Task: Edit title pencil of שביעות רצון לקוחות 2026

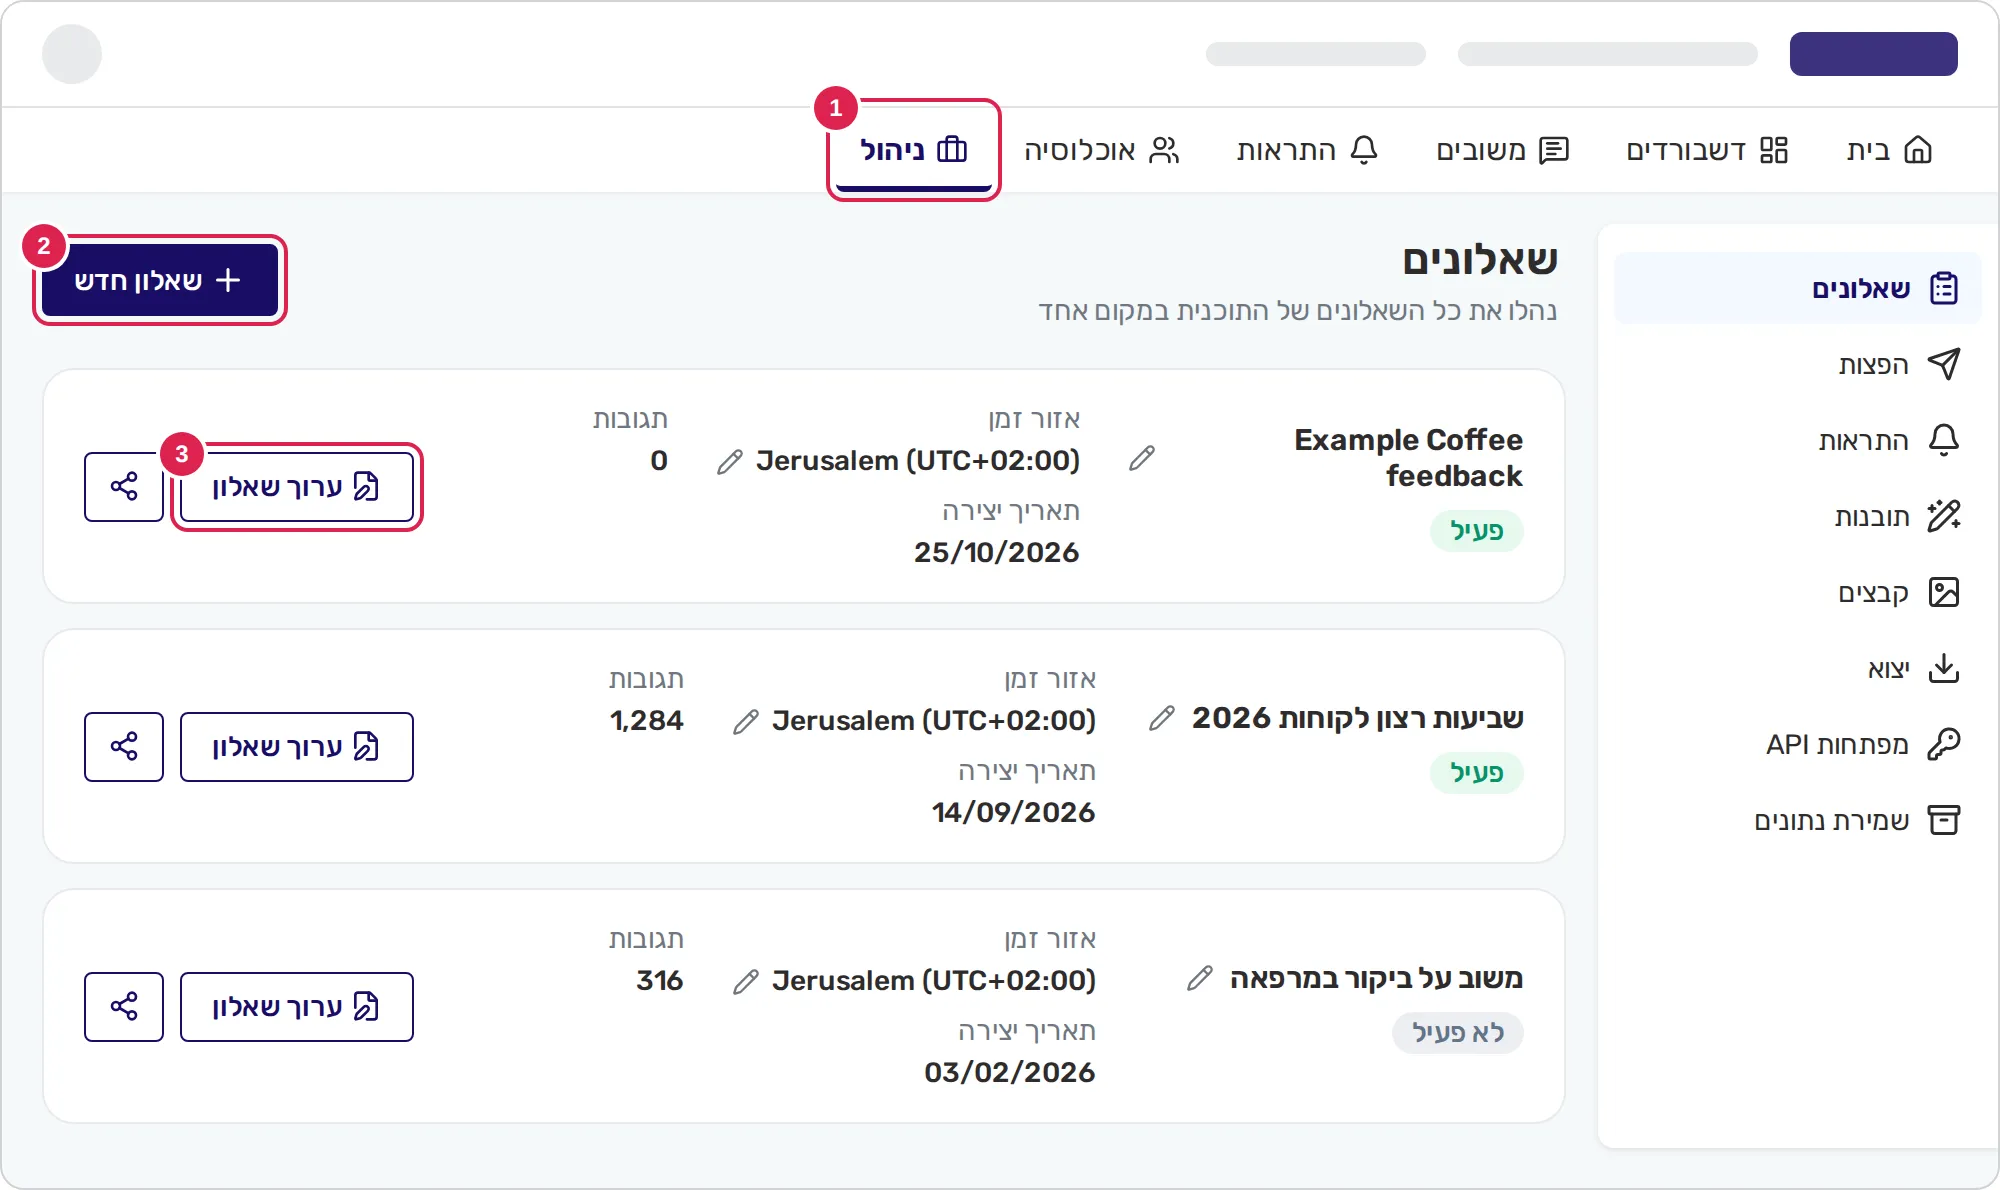Action: 1162,718
